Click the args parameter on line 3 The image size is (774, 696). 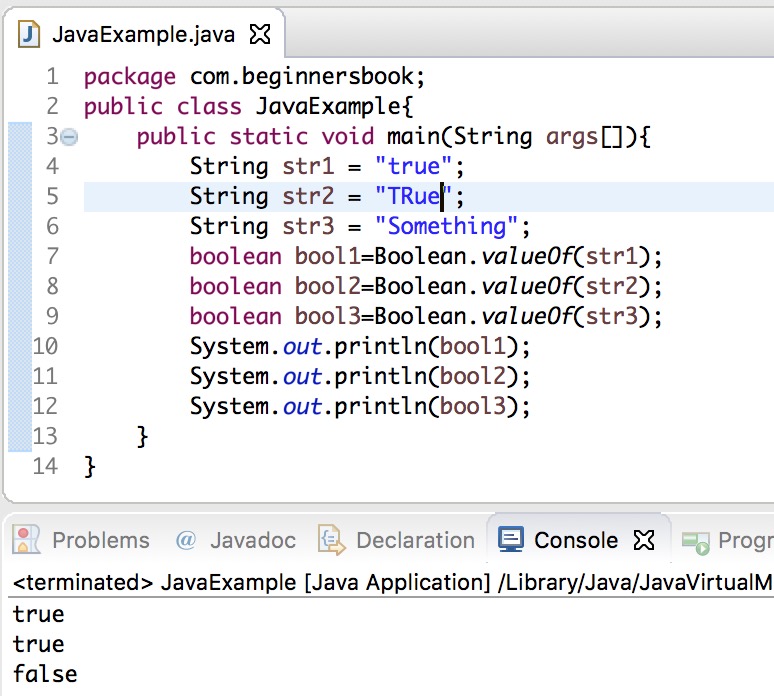pos(572,138)
